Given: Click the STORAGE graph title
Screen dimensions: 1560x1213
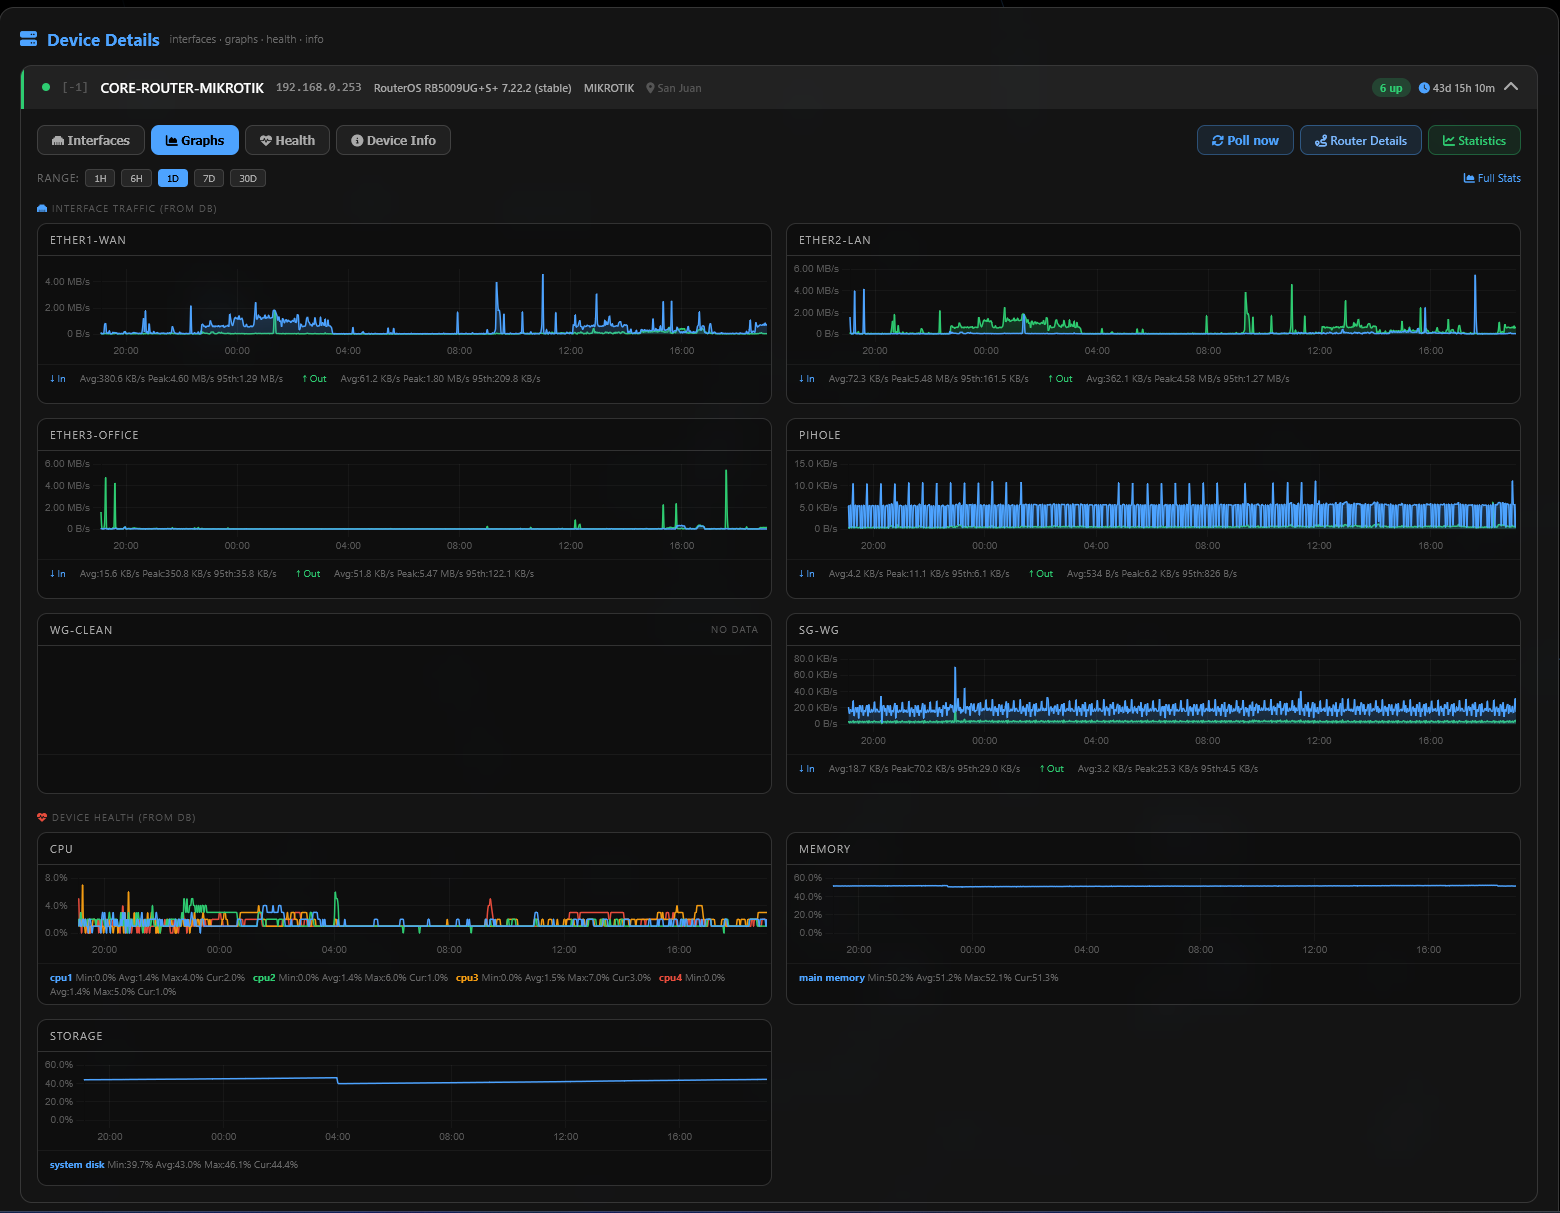Looking at the screenshot, I should pos(76,1036).
